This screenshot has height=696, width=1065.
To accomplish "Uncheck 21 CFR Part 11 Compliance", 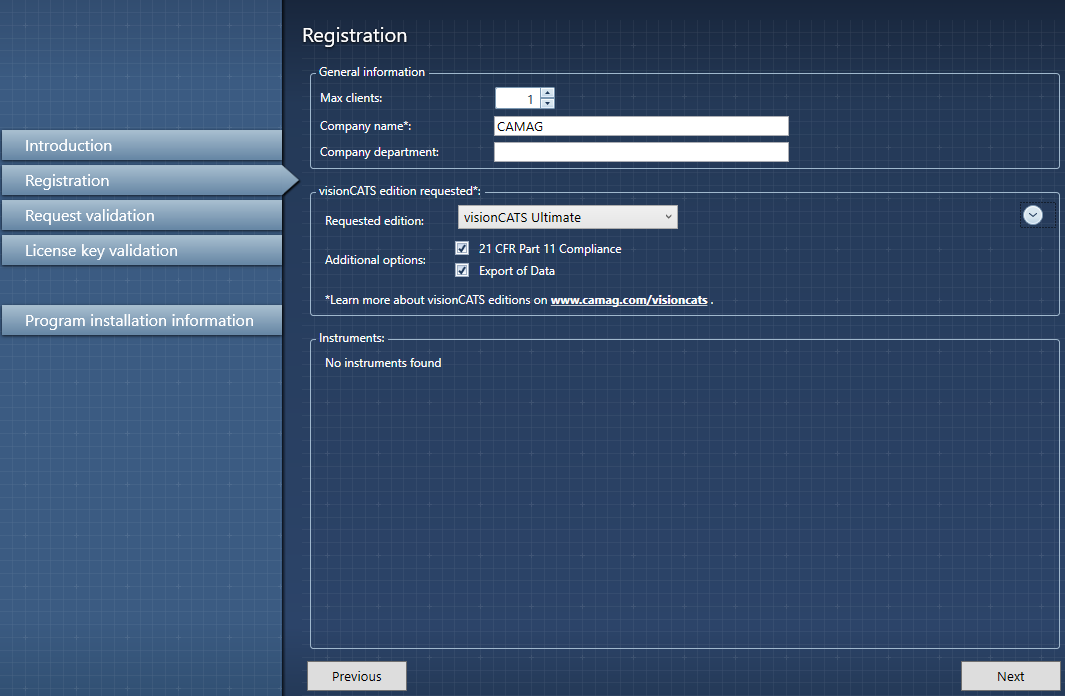I will click(x=462, y=249).
